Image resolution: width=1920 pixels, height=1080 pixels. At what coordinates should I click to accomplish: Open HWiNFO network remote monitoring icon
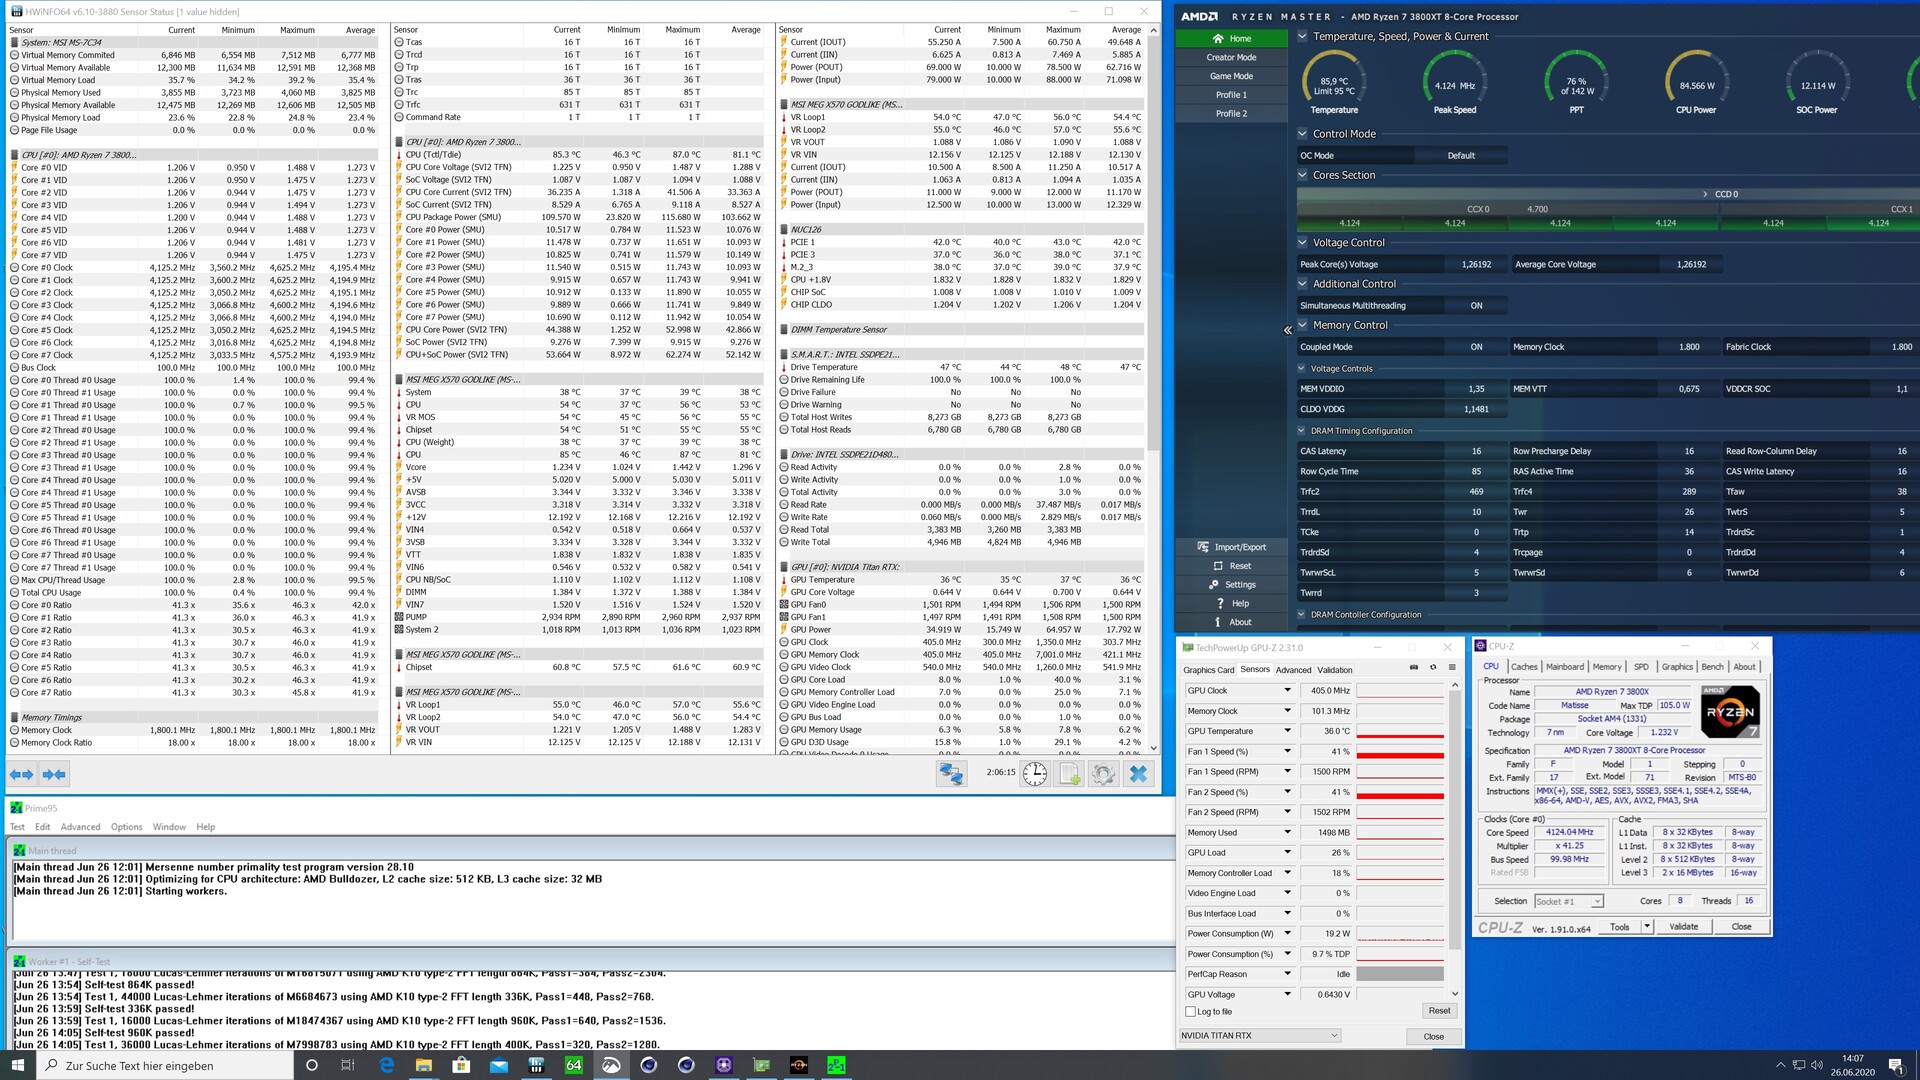[x=951, y=774]
